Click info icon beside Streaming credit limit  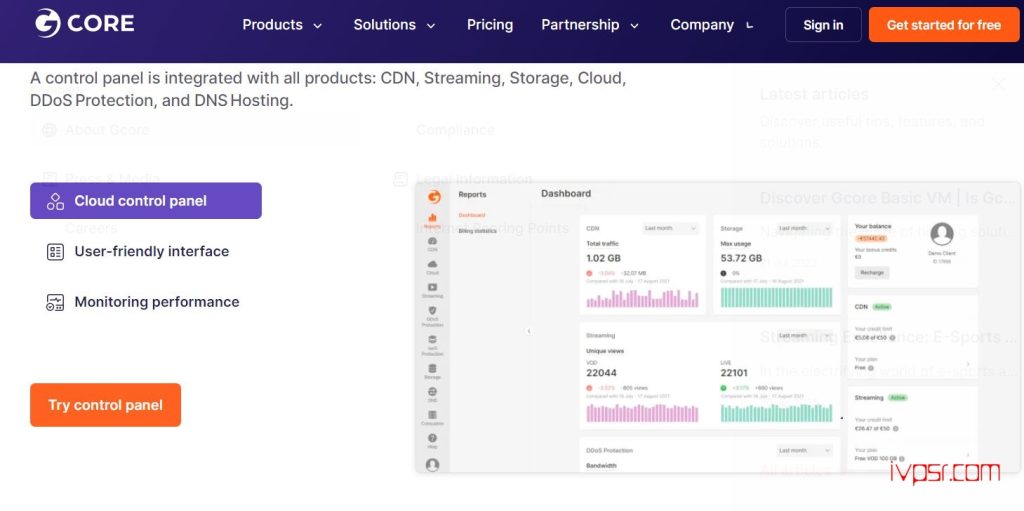pos(895,429)
